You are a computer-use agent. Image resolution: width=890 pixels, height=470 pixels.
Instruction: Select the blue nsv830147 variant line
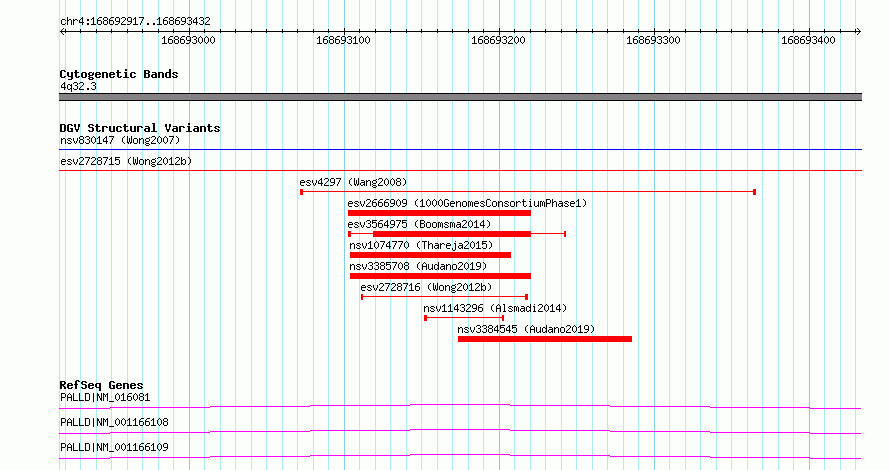pyautogui.click(x=460, y=150)
